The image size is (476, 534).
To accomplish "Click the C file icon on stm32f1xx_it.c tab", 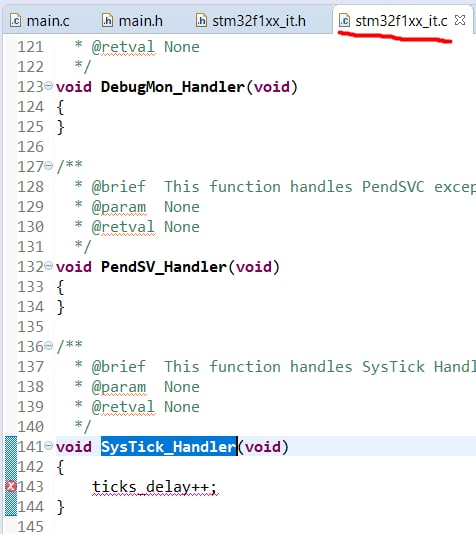I will click(x=344, y=21).
